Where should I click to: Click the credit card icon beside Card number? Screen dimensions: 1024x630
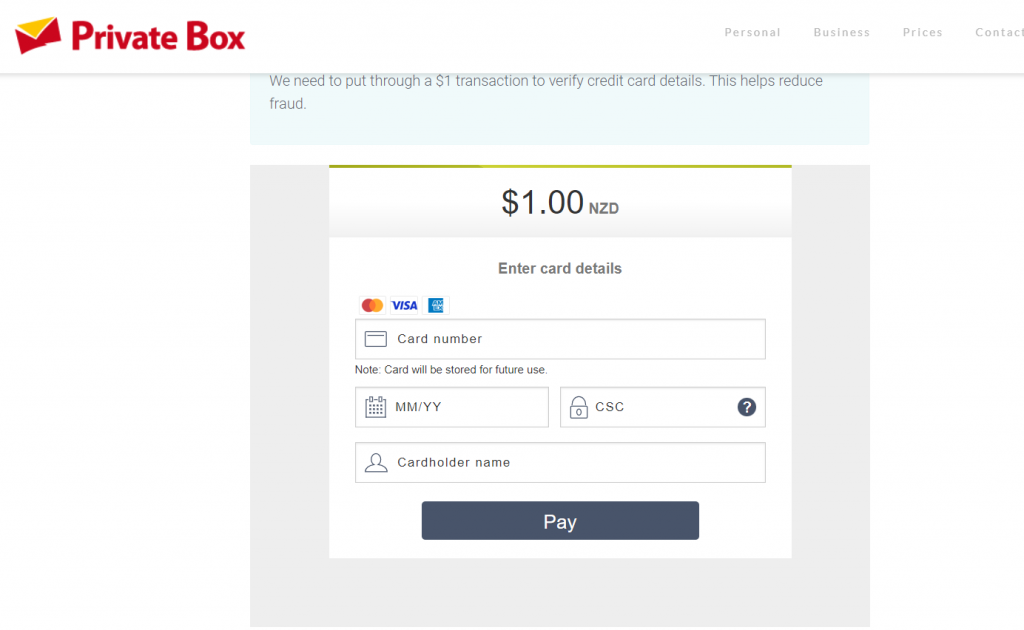tap(376, 339)
